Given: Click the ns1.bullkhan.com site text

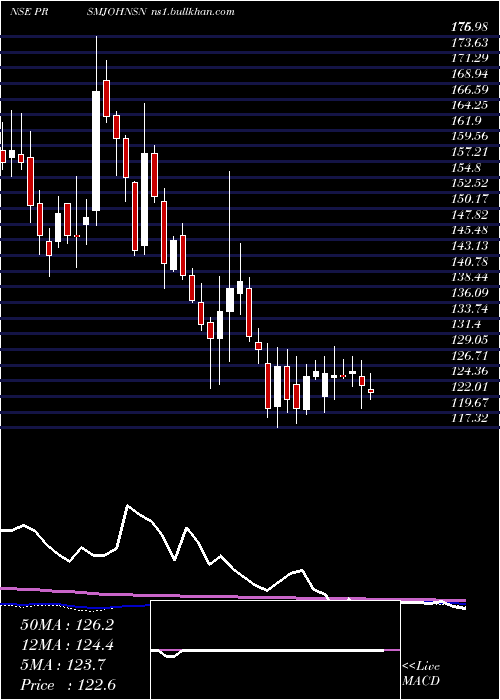Looking at the screenshot, I should (193, 12).
